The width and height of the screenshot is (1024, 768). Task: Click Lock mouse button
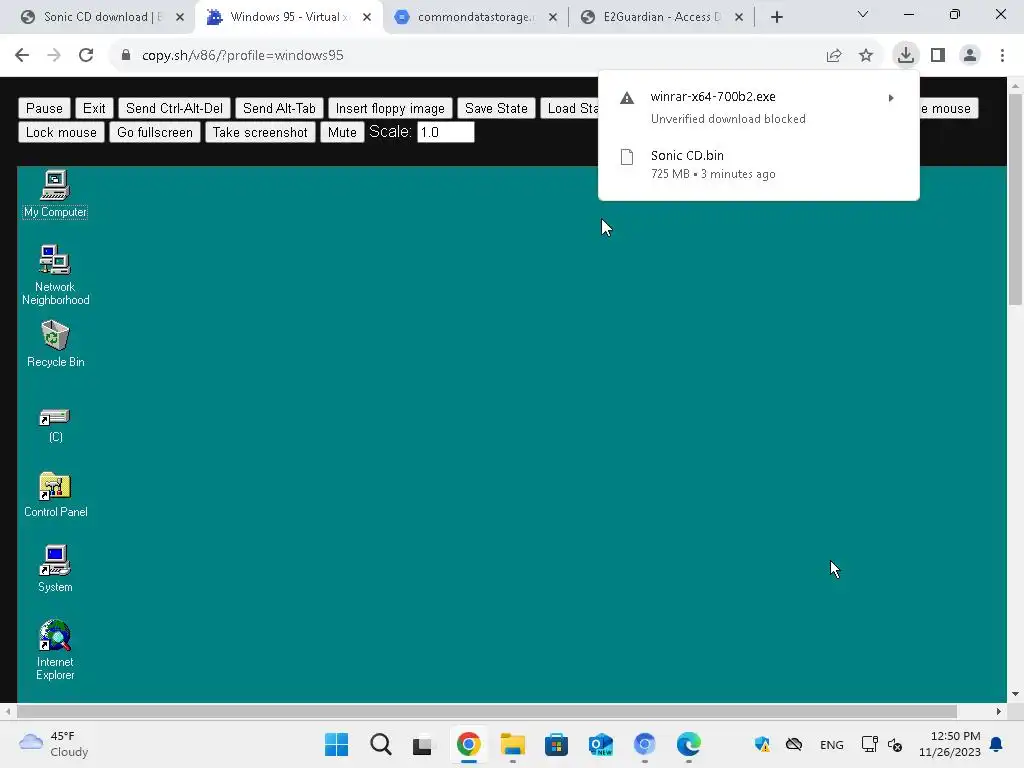[x=61, y=133]
